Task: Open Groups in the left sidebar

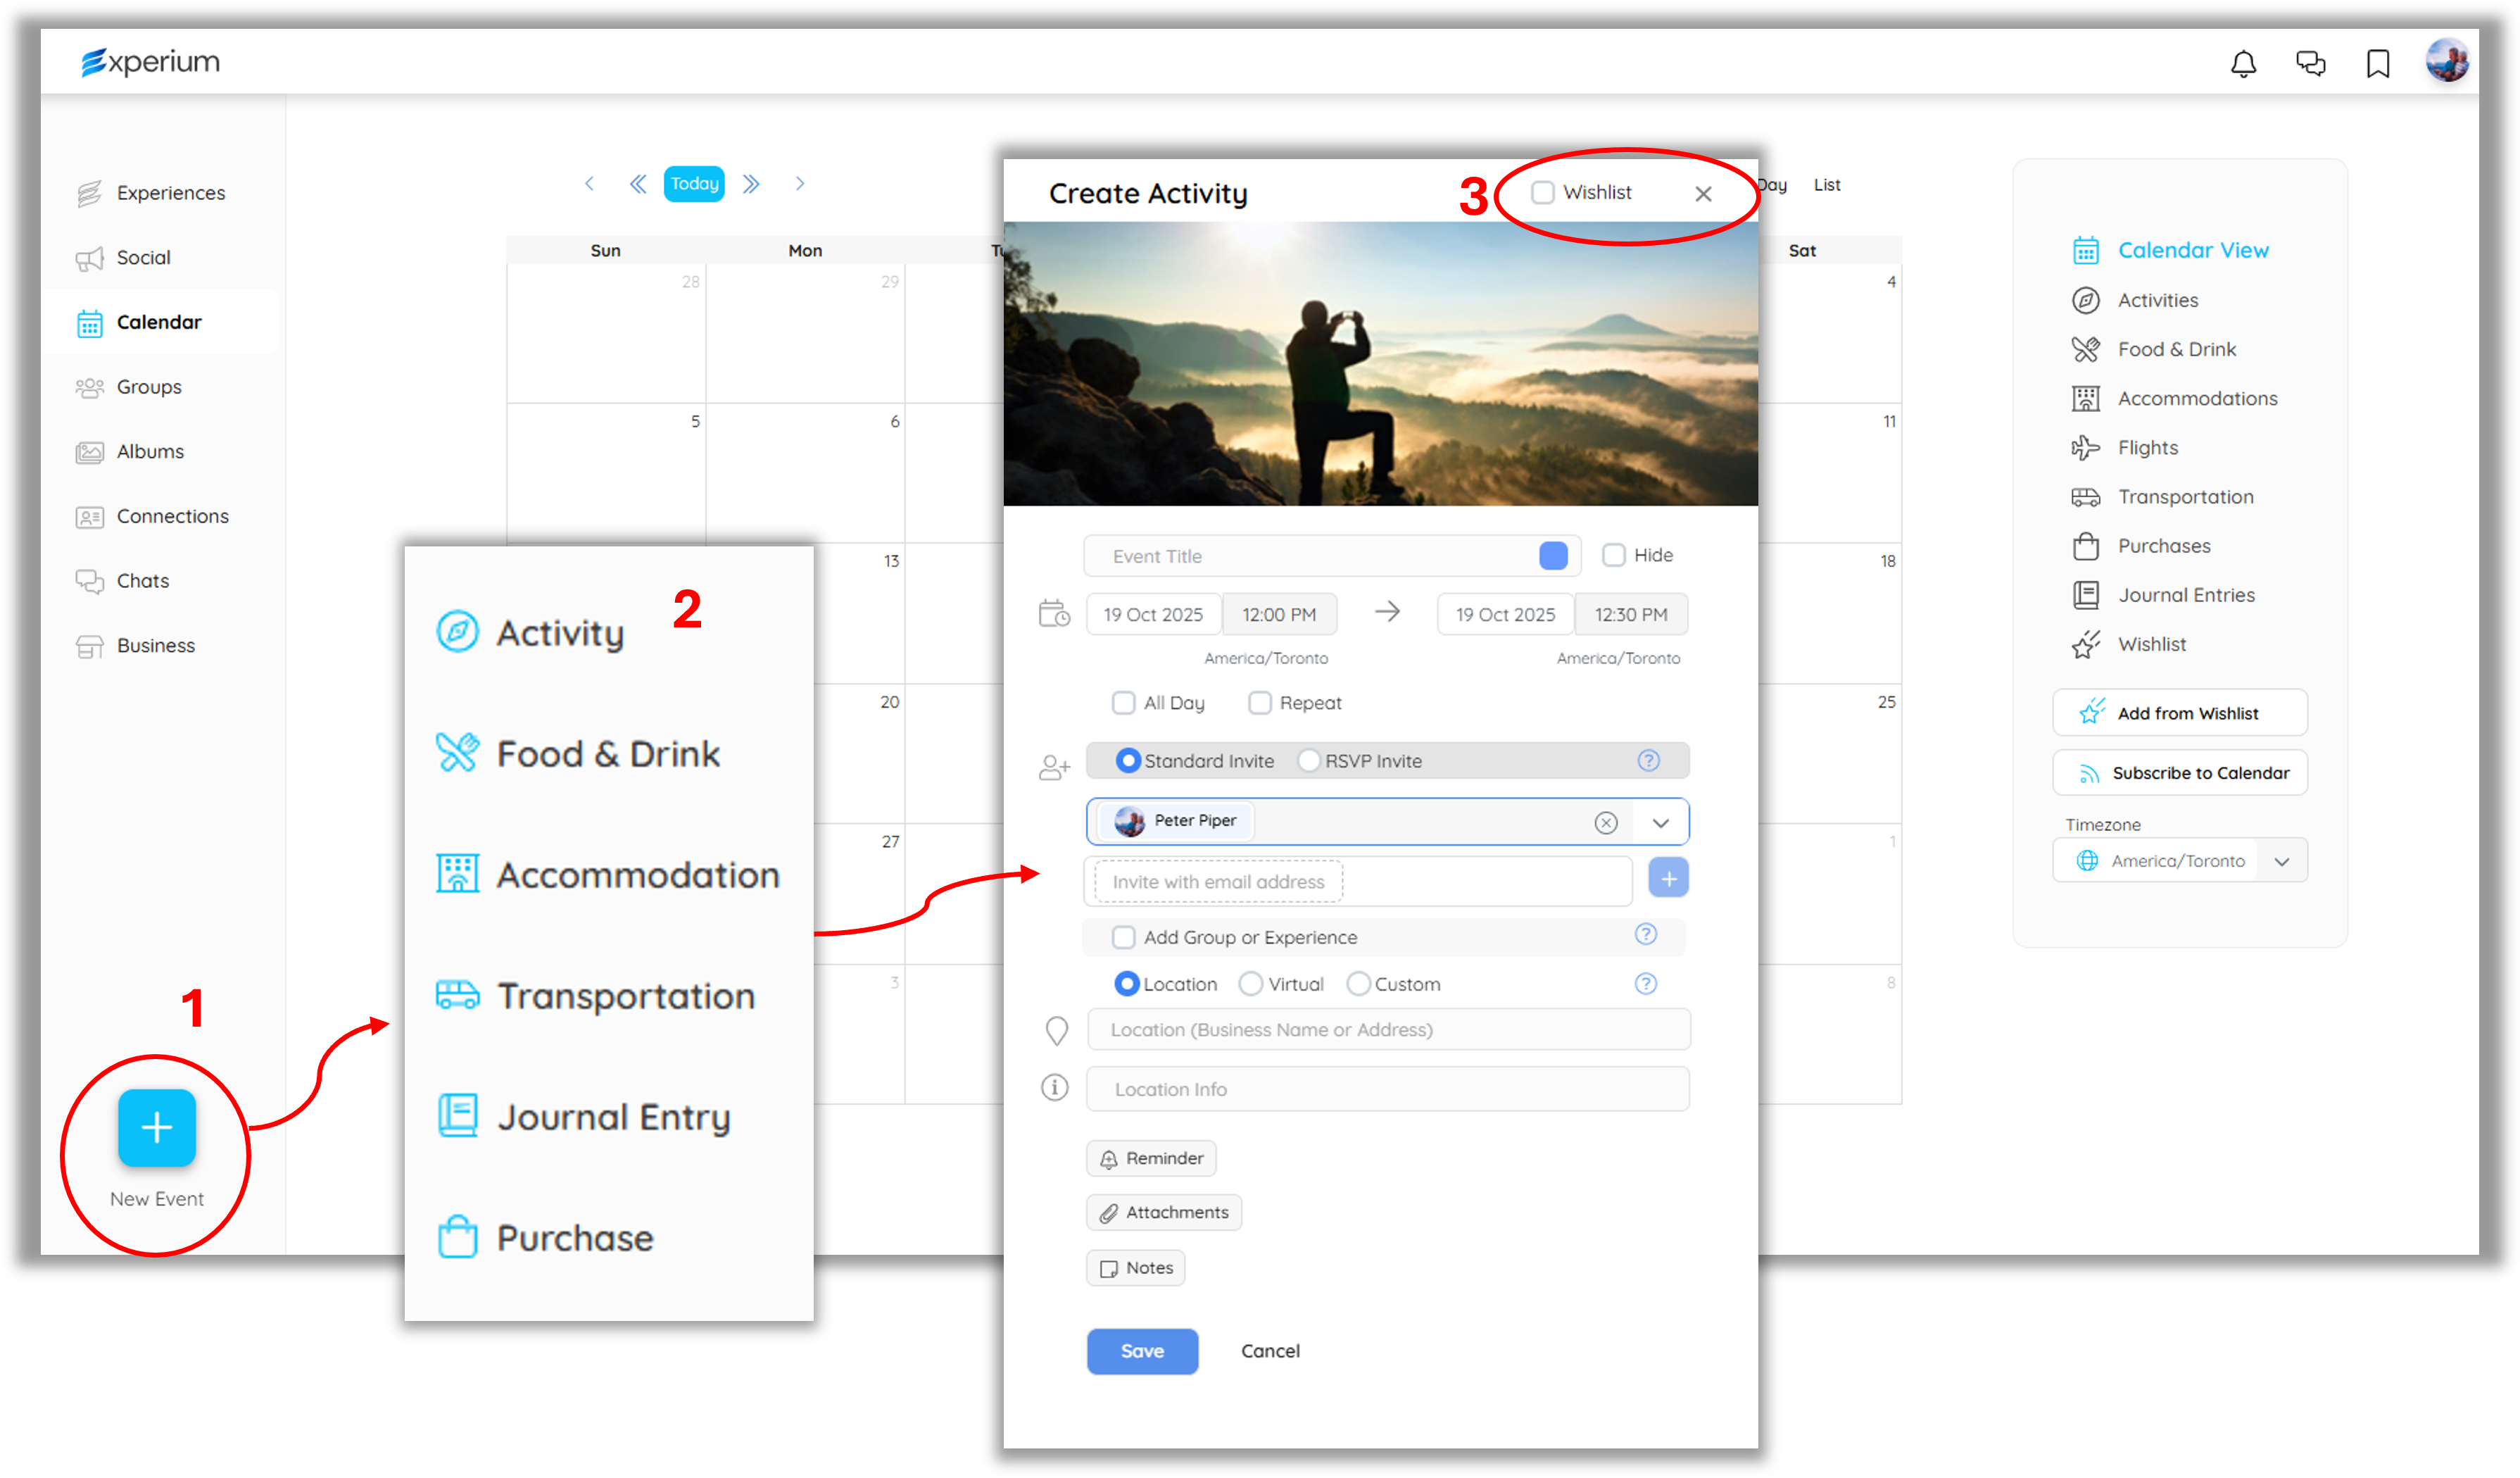Action: [x=149, y=387]
